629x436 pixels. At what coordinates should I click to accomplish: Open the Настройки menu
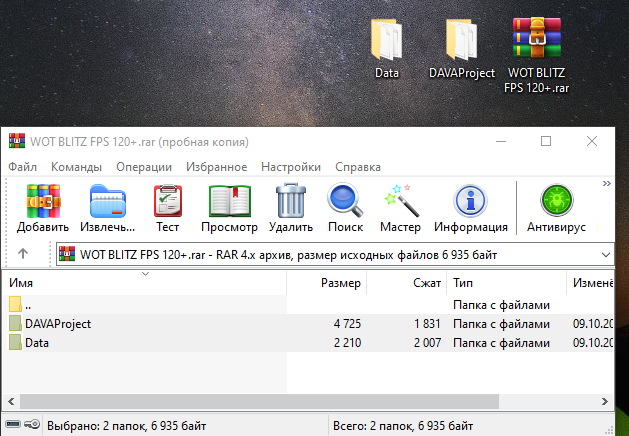291,167
